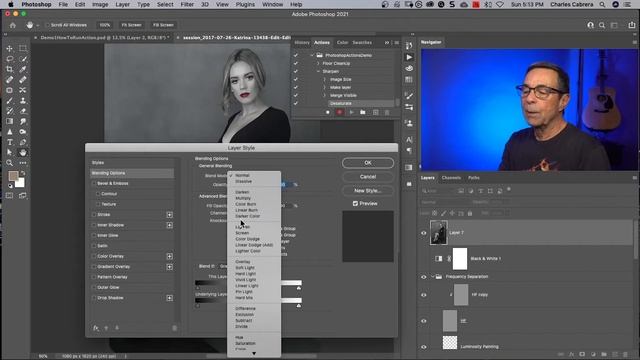Select the Lasso tool
The height and width of the screenshot is (360, 640).
pyautogui.click(x=9, y=59)
